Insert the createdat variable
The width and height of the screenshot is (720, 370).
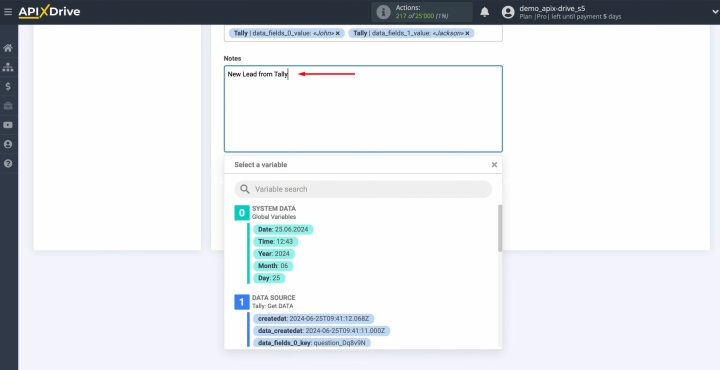(314, 319)
